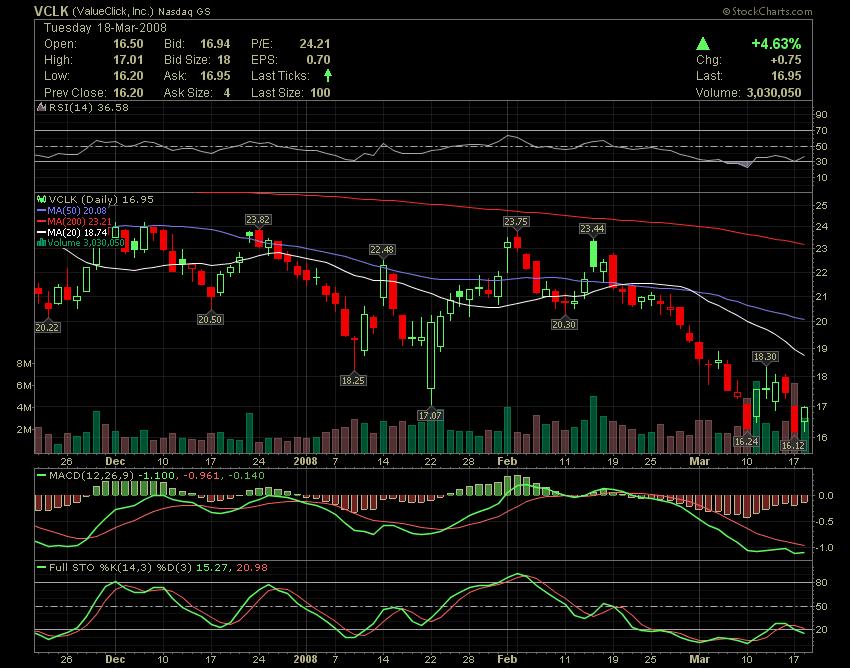The width and height of the screenshot is (850, 668).
Task: Select the Open value 16.50
Action: (128, 44)
